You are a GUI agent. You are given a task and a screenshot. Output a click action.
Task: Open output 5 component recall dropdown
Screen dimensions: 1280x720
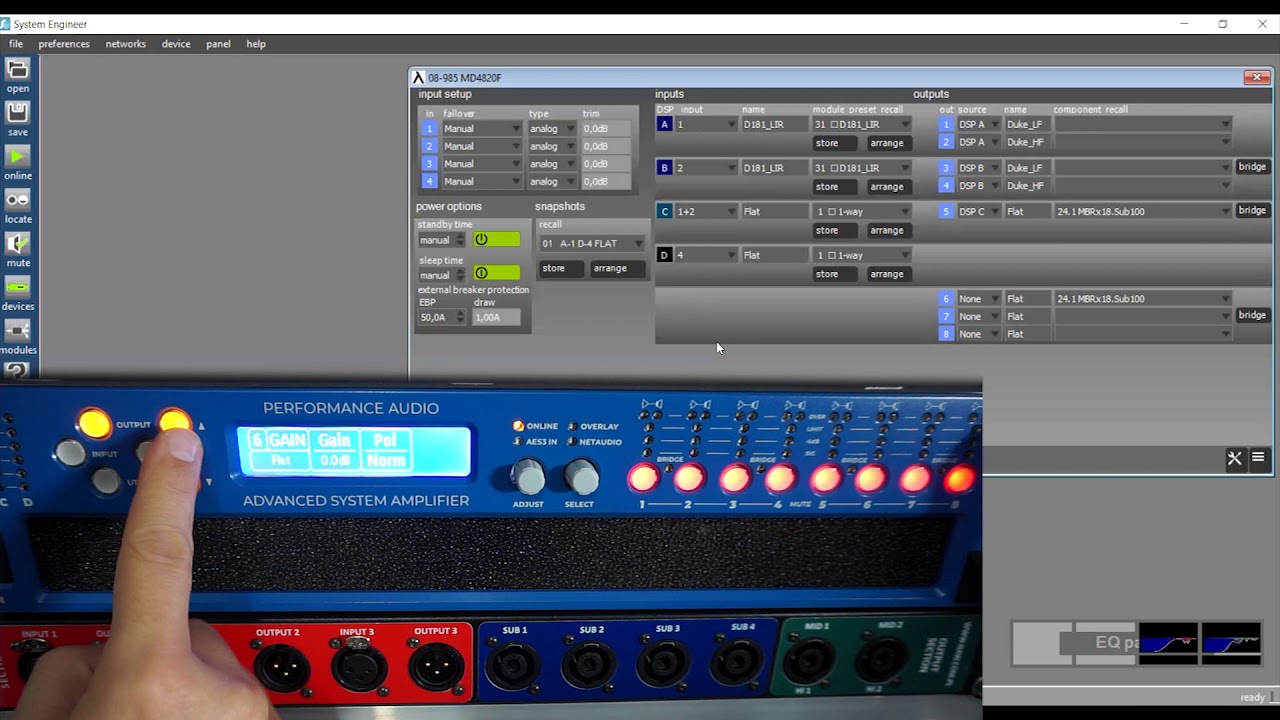[1143, 212]
